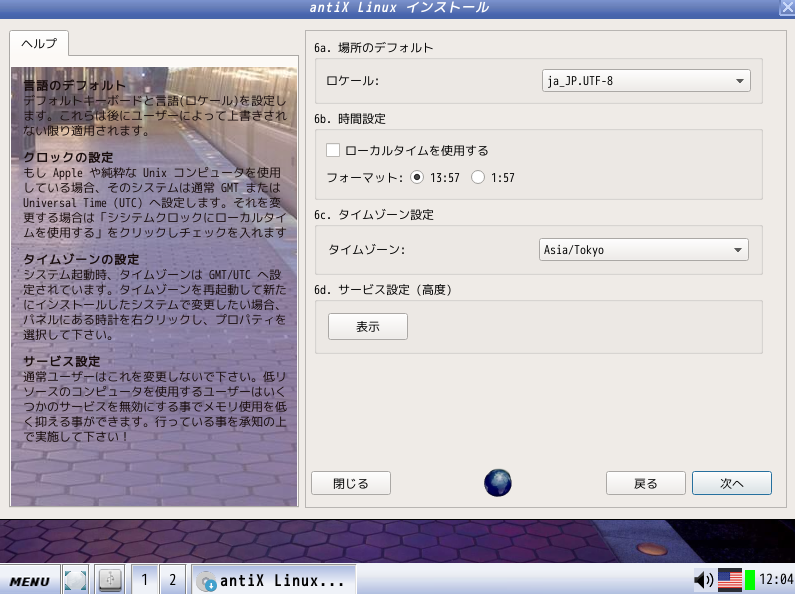Screen dimensions: 795x594
Task: Click the antiX Linux... taskbar window entry
Action: (274, 580)
